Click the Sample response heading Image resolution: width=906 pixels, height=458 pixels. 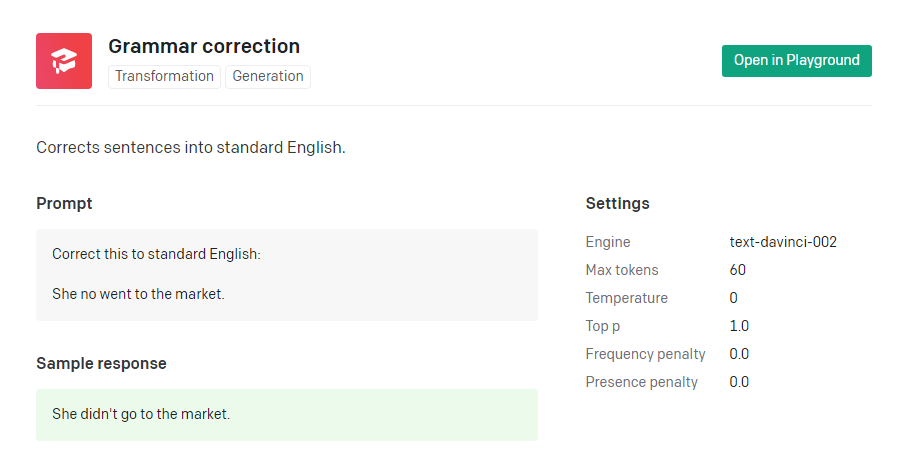click(101, 363)
